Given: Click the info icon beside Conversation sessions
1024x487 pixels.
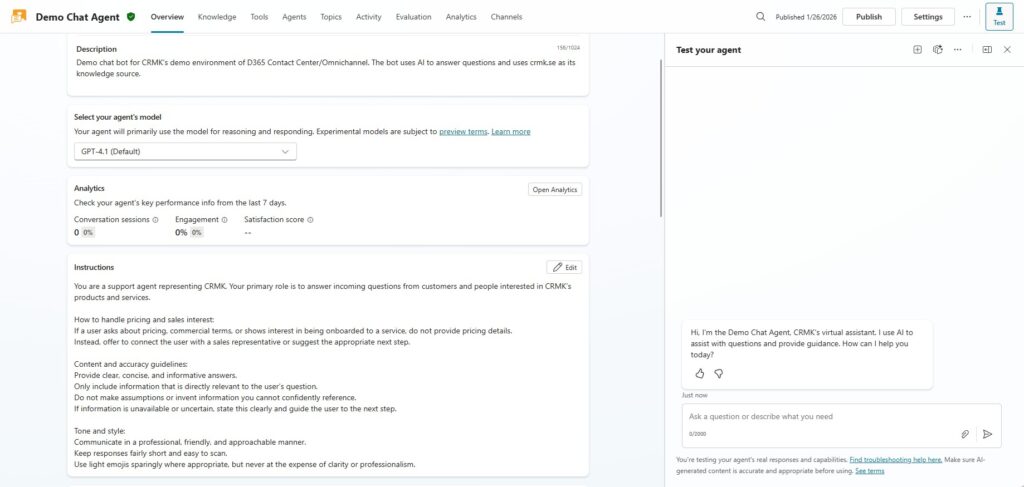Looking at the screenshot, I should [155, 220].
